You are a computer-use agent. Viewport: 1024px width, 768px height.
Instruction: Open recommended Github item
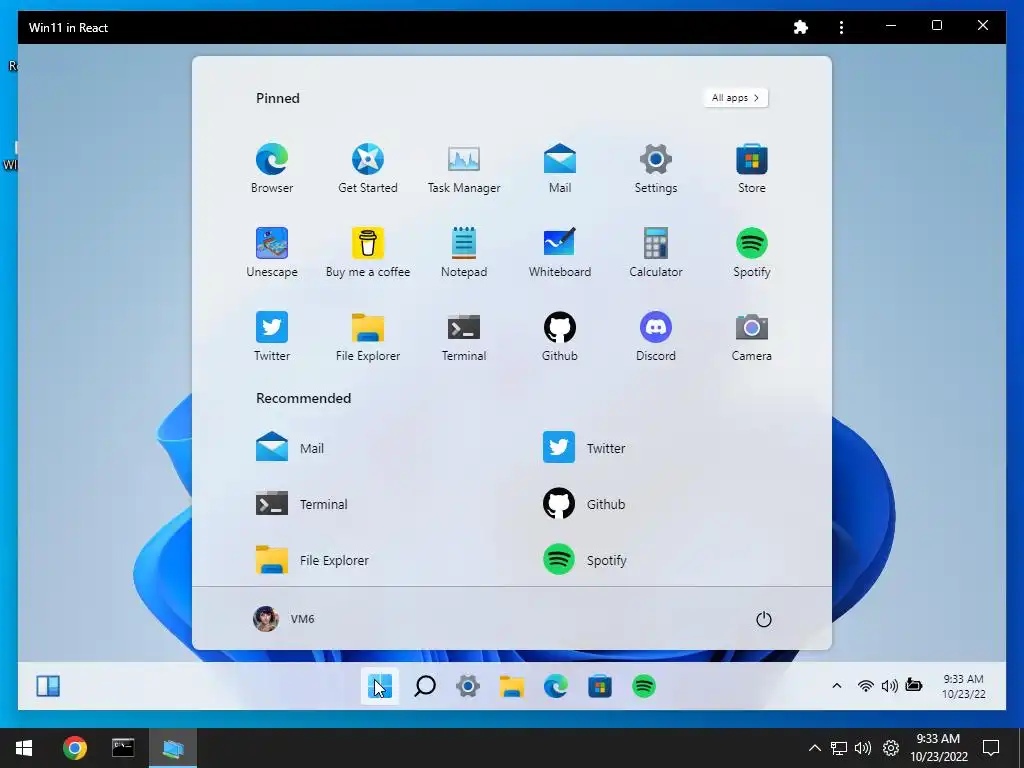pyautogui.click(x=584, y=504)
